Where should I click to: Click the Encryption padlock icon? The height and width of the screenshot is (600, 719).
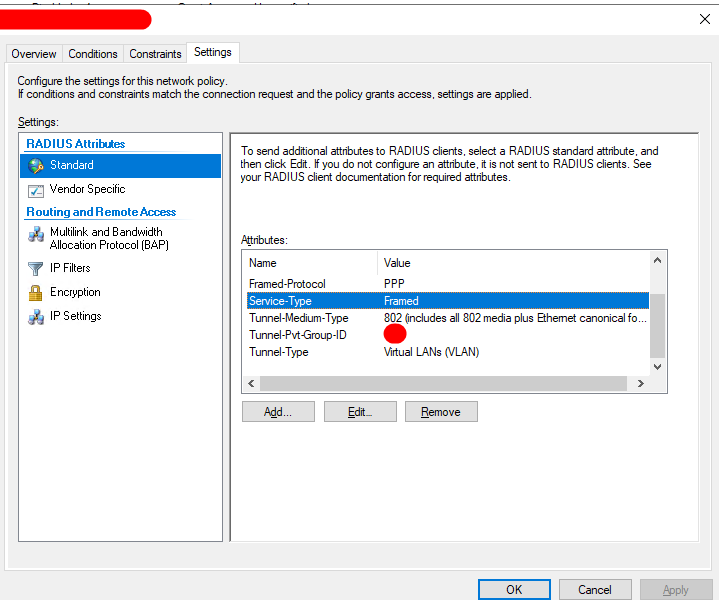35,293
